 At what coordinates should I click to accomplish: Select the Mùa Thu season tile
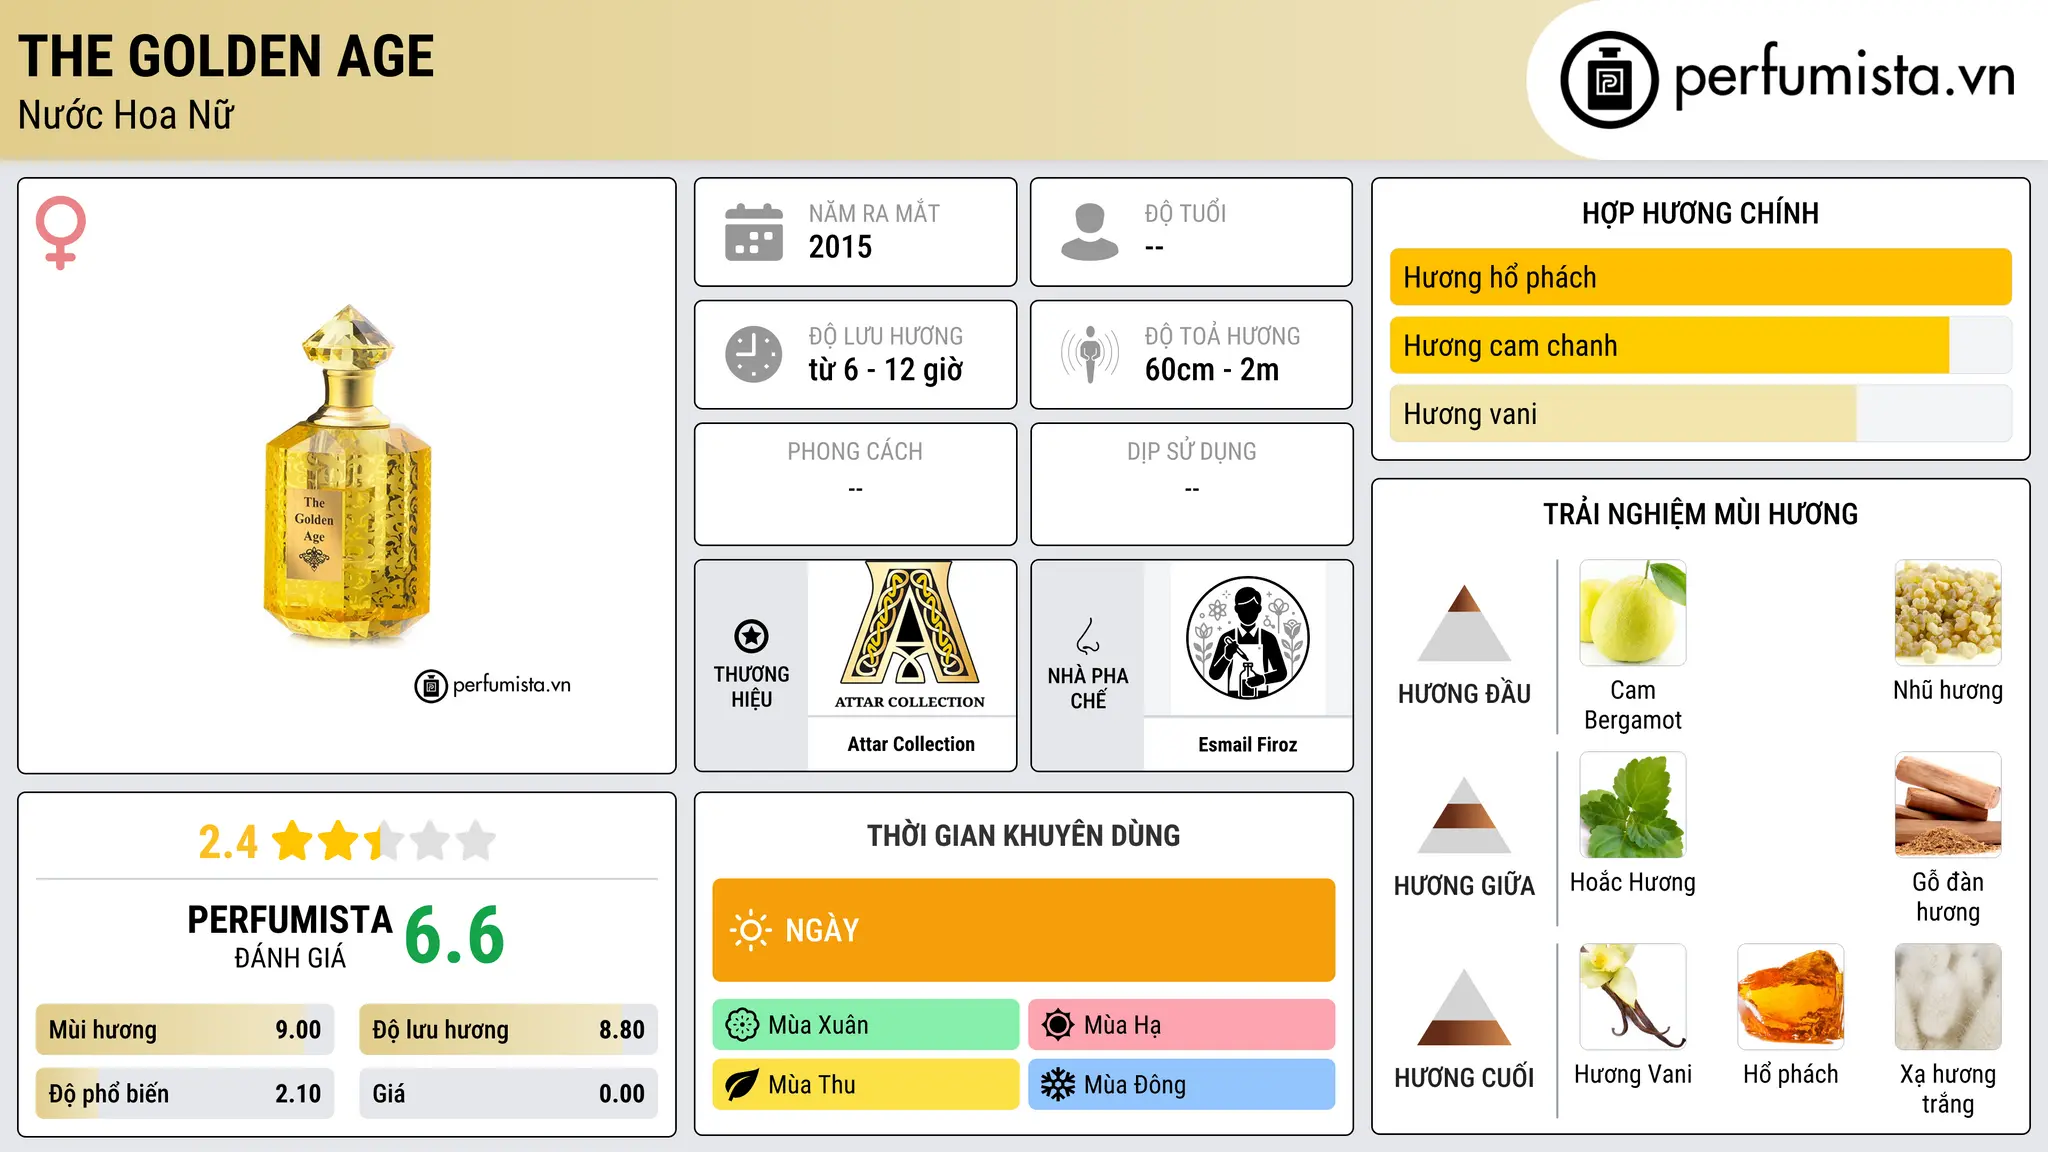[866, 1085]
